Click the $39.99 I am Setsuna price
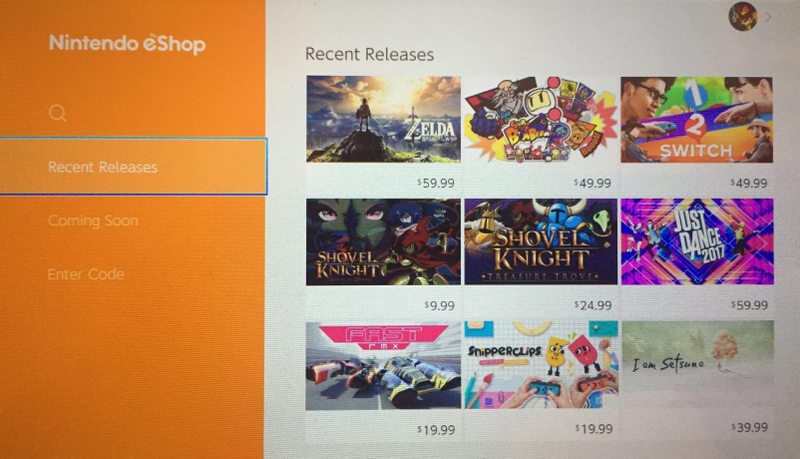This screenshot has width=800, height=459. [749, 427]
